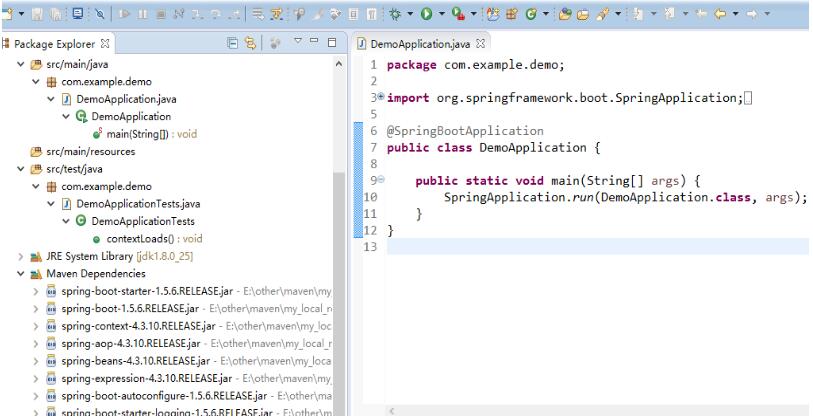The width and height of the screenshot is (813, 419).
Task: Click the Drop to Frame icon
Action: coord(258,14)
